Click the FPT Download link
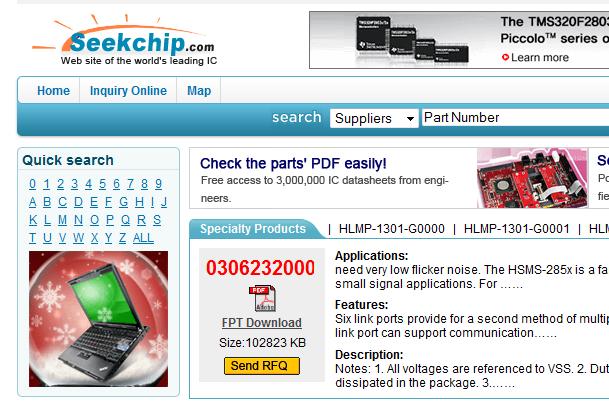This screenshot has height=408, width=609. [262, 323]
